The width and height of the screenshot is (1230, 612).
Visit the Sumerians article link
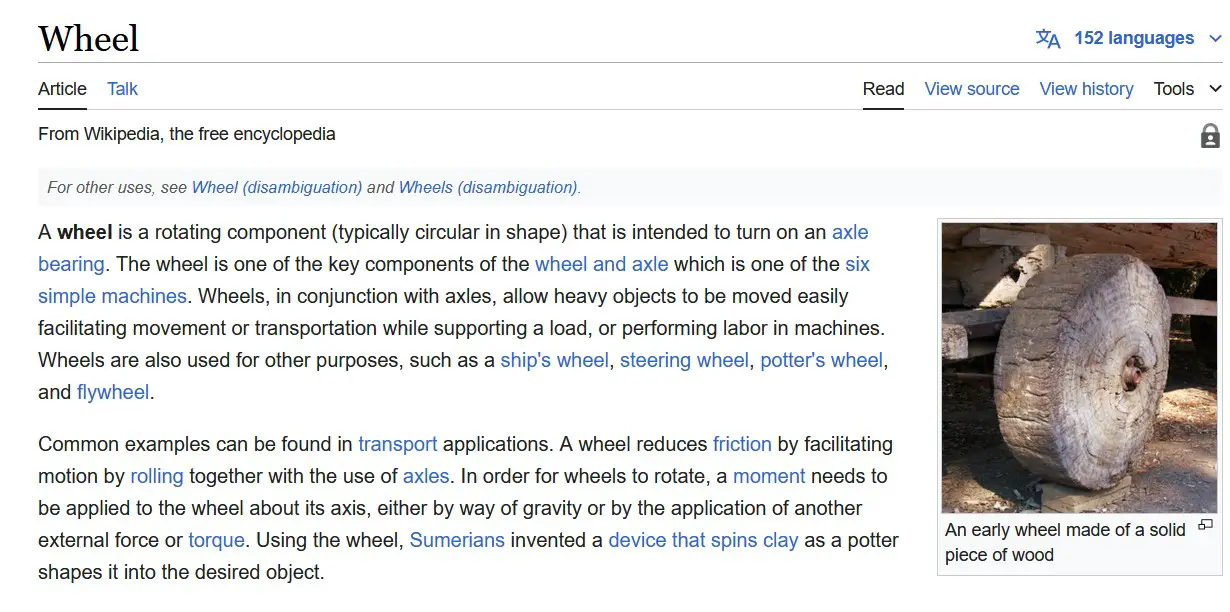point(457,540)
